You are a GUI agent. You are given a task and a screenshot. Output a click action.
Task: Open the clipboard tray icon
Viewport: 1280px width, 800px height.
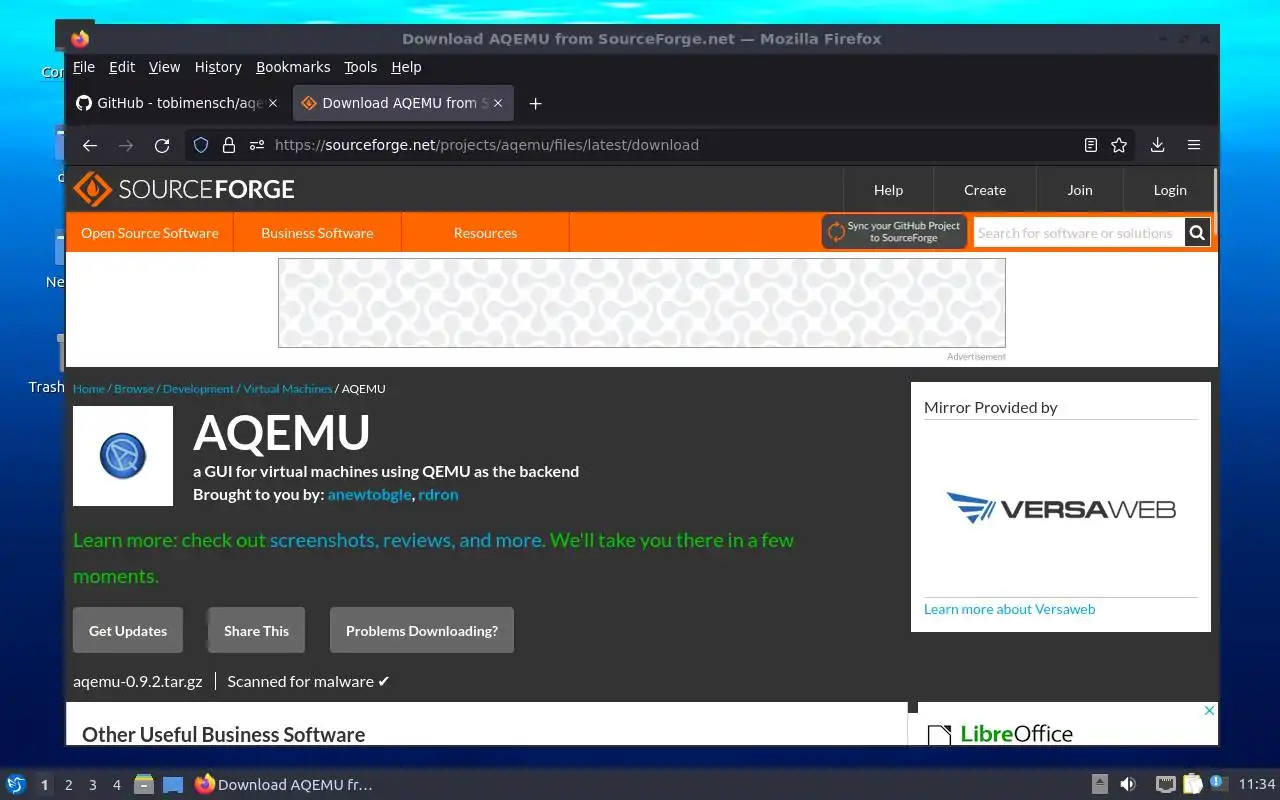(1192, 784)
